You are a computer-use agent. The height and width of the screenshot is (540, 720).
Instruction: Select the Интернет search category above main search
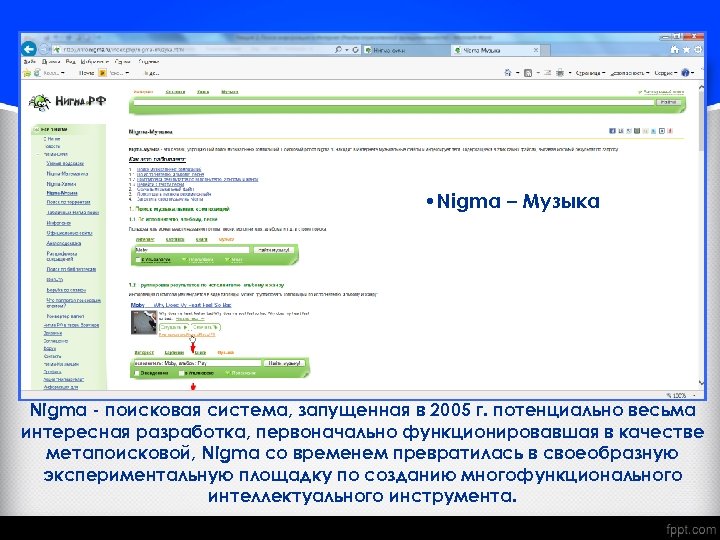143,92
